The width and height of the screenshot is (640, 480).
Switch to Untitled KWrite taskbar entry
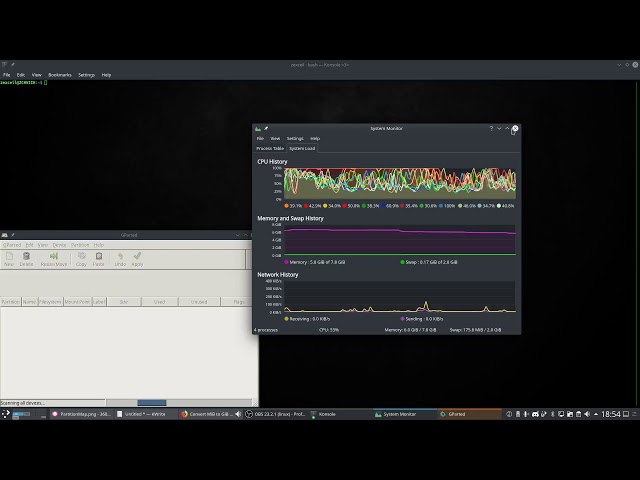[x=145, y=414]
